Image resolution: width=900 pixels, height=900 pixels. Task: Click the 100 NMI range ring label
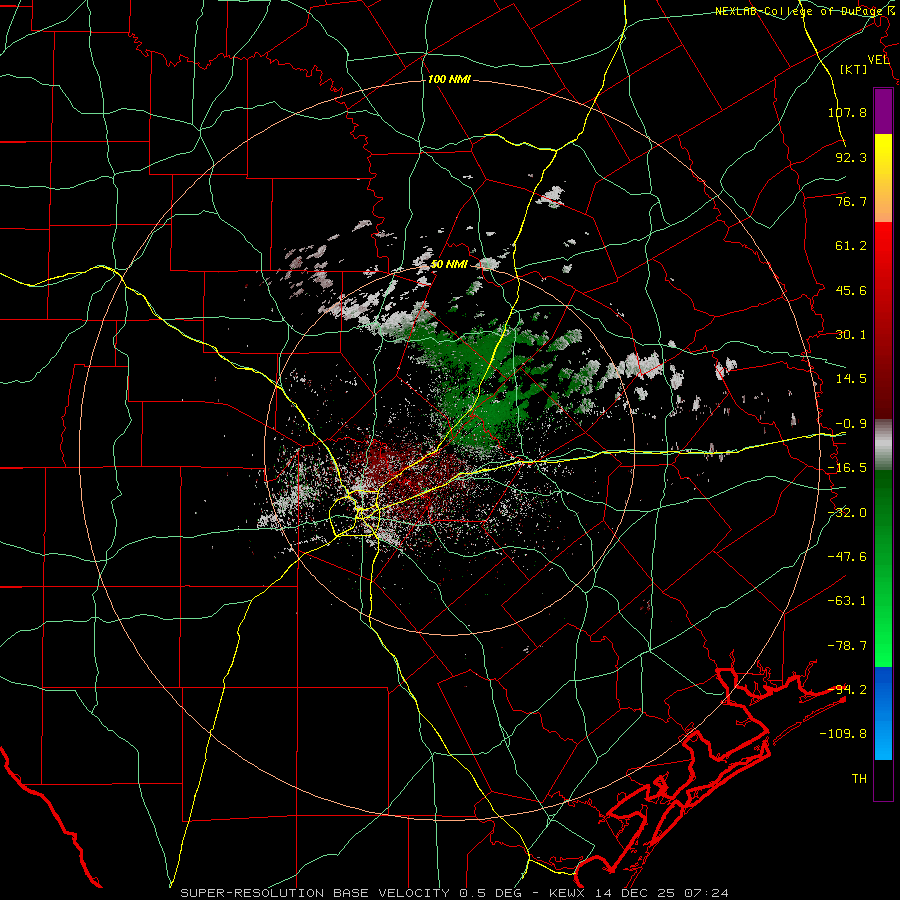point(449,79)
